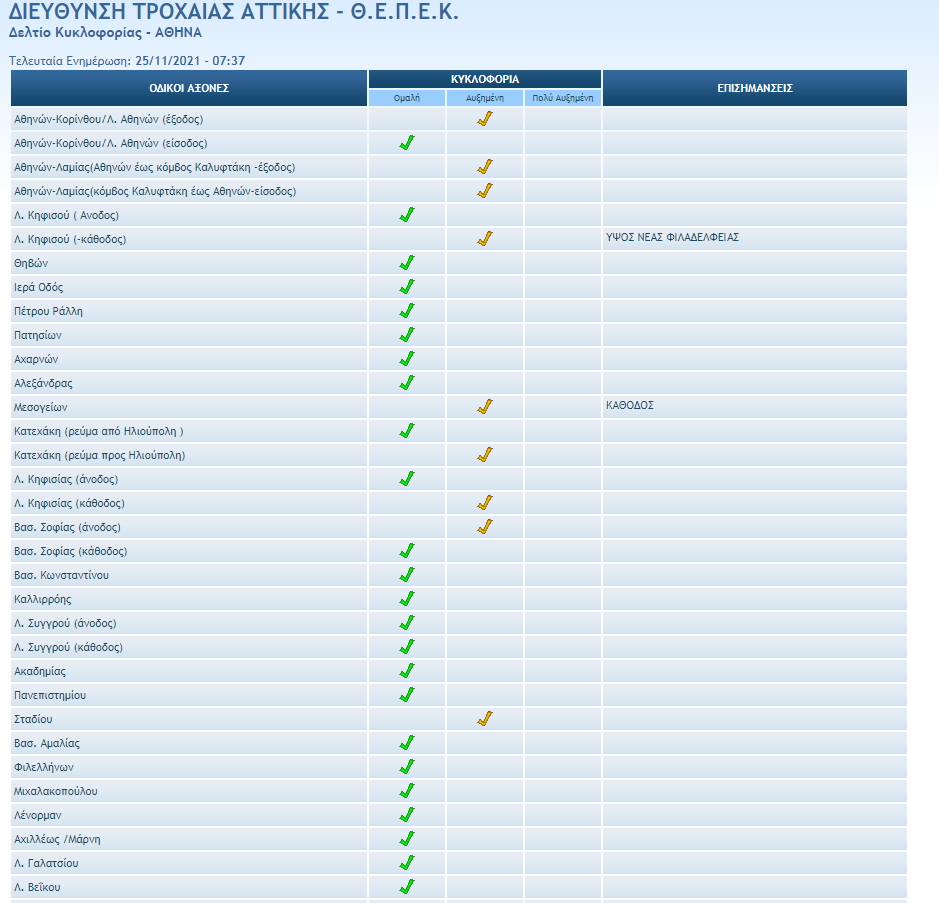Click the orange checkmark for Βασ. Σοφίας (άνοδος)

pos(485,527)
